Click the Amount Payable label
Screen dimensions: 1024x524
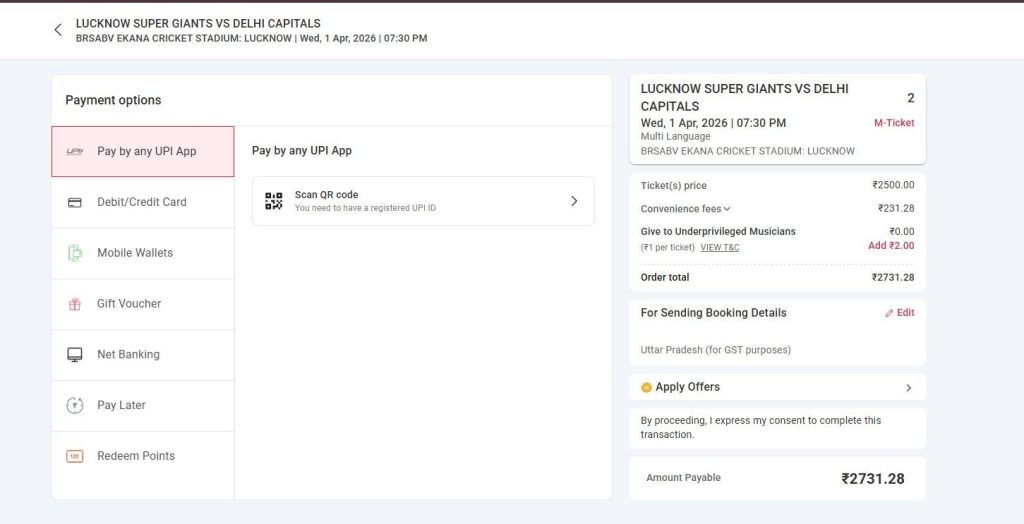pos(683,478)
